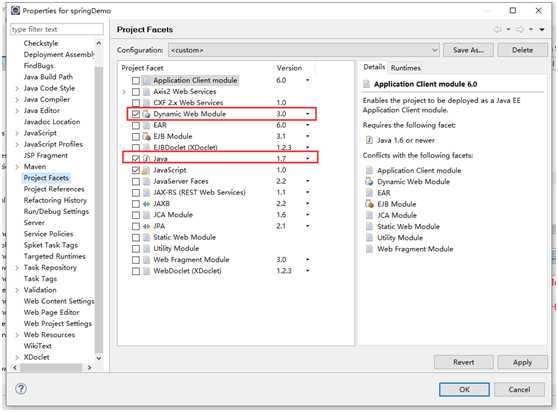Click the type filter text field
This screenshot has width=558, height=412.
(x=57, y=30)
